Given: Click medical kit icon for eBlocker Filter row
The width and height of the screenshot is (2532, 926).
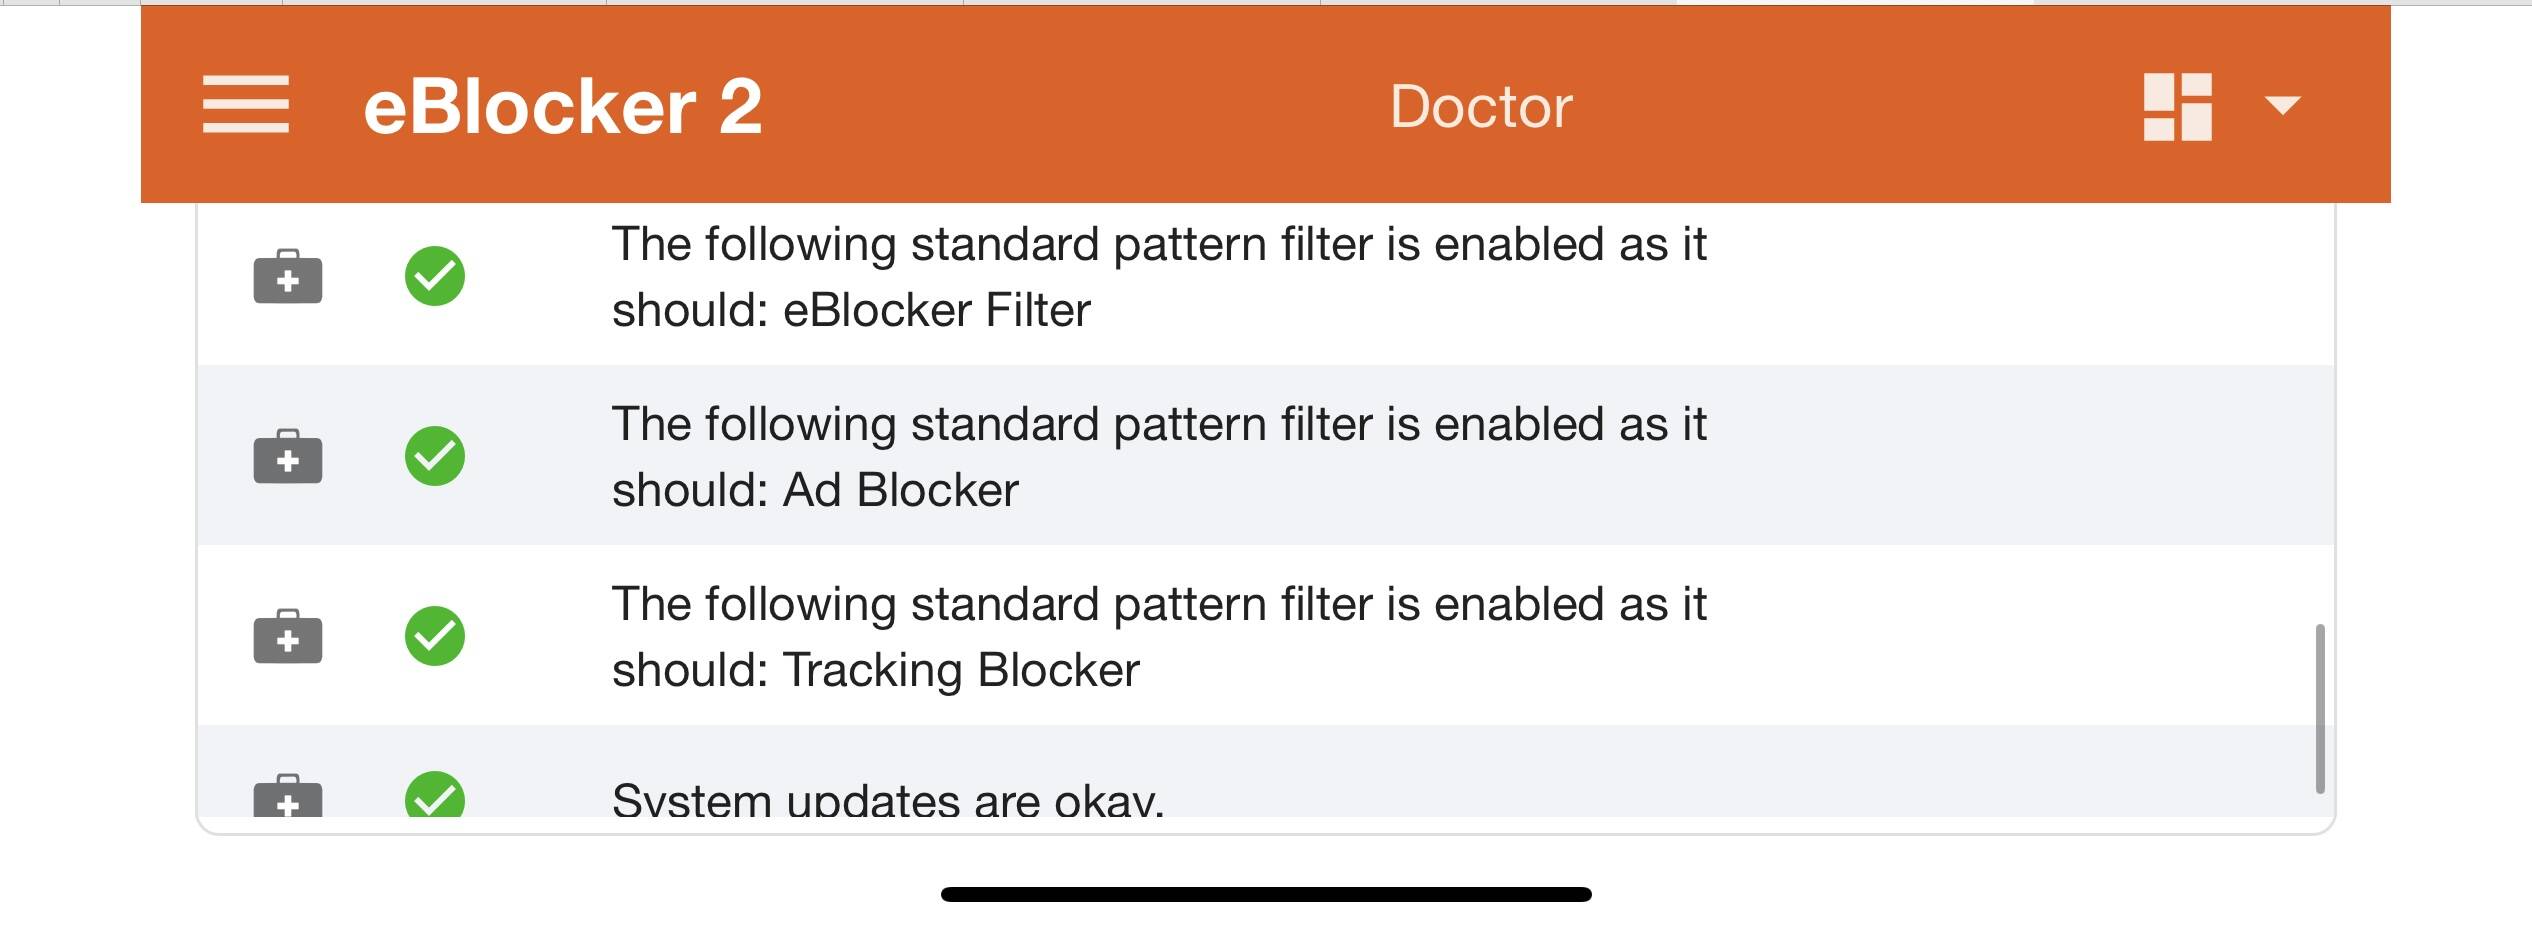Looking at the screenshot, I should [288, 276].
